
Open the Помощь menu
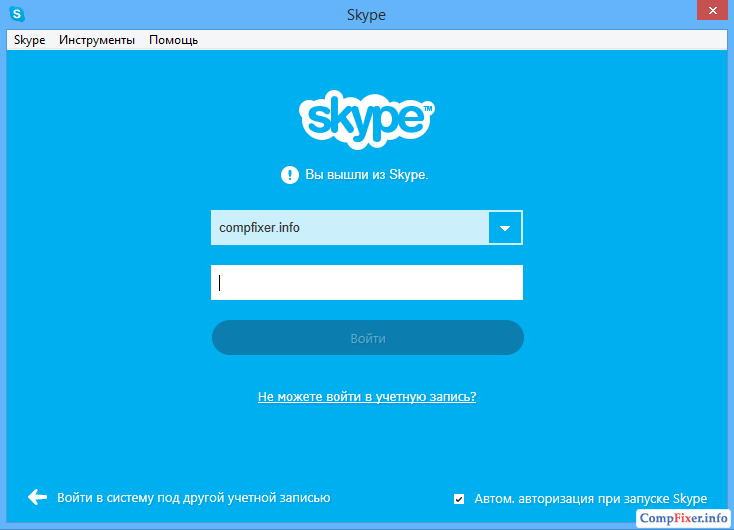pos(173,40)
